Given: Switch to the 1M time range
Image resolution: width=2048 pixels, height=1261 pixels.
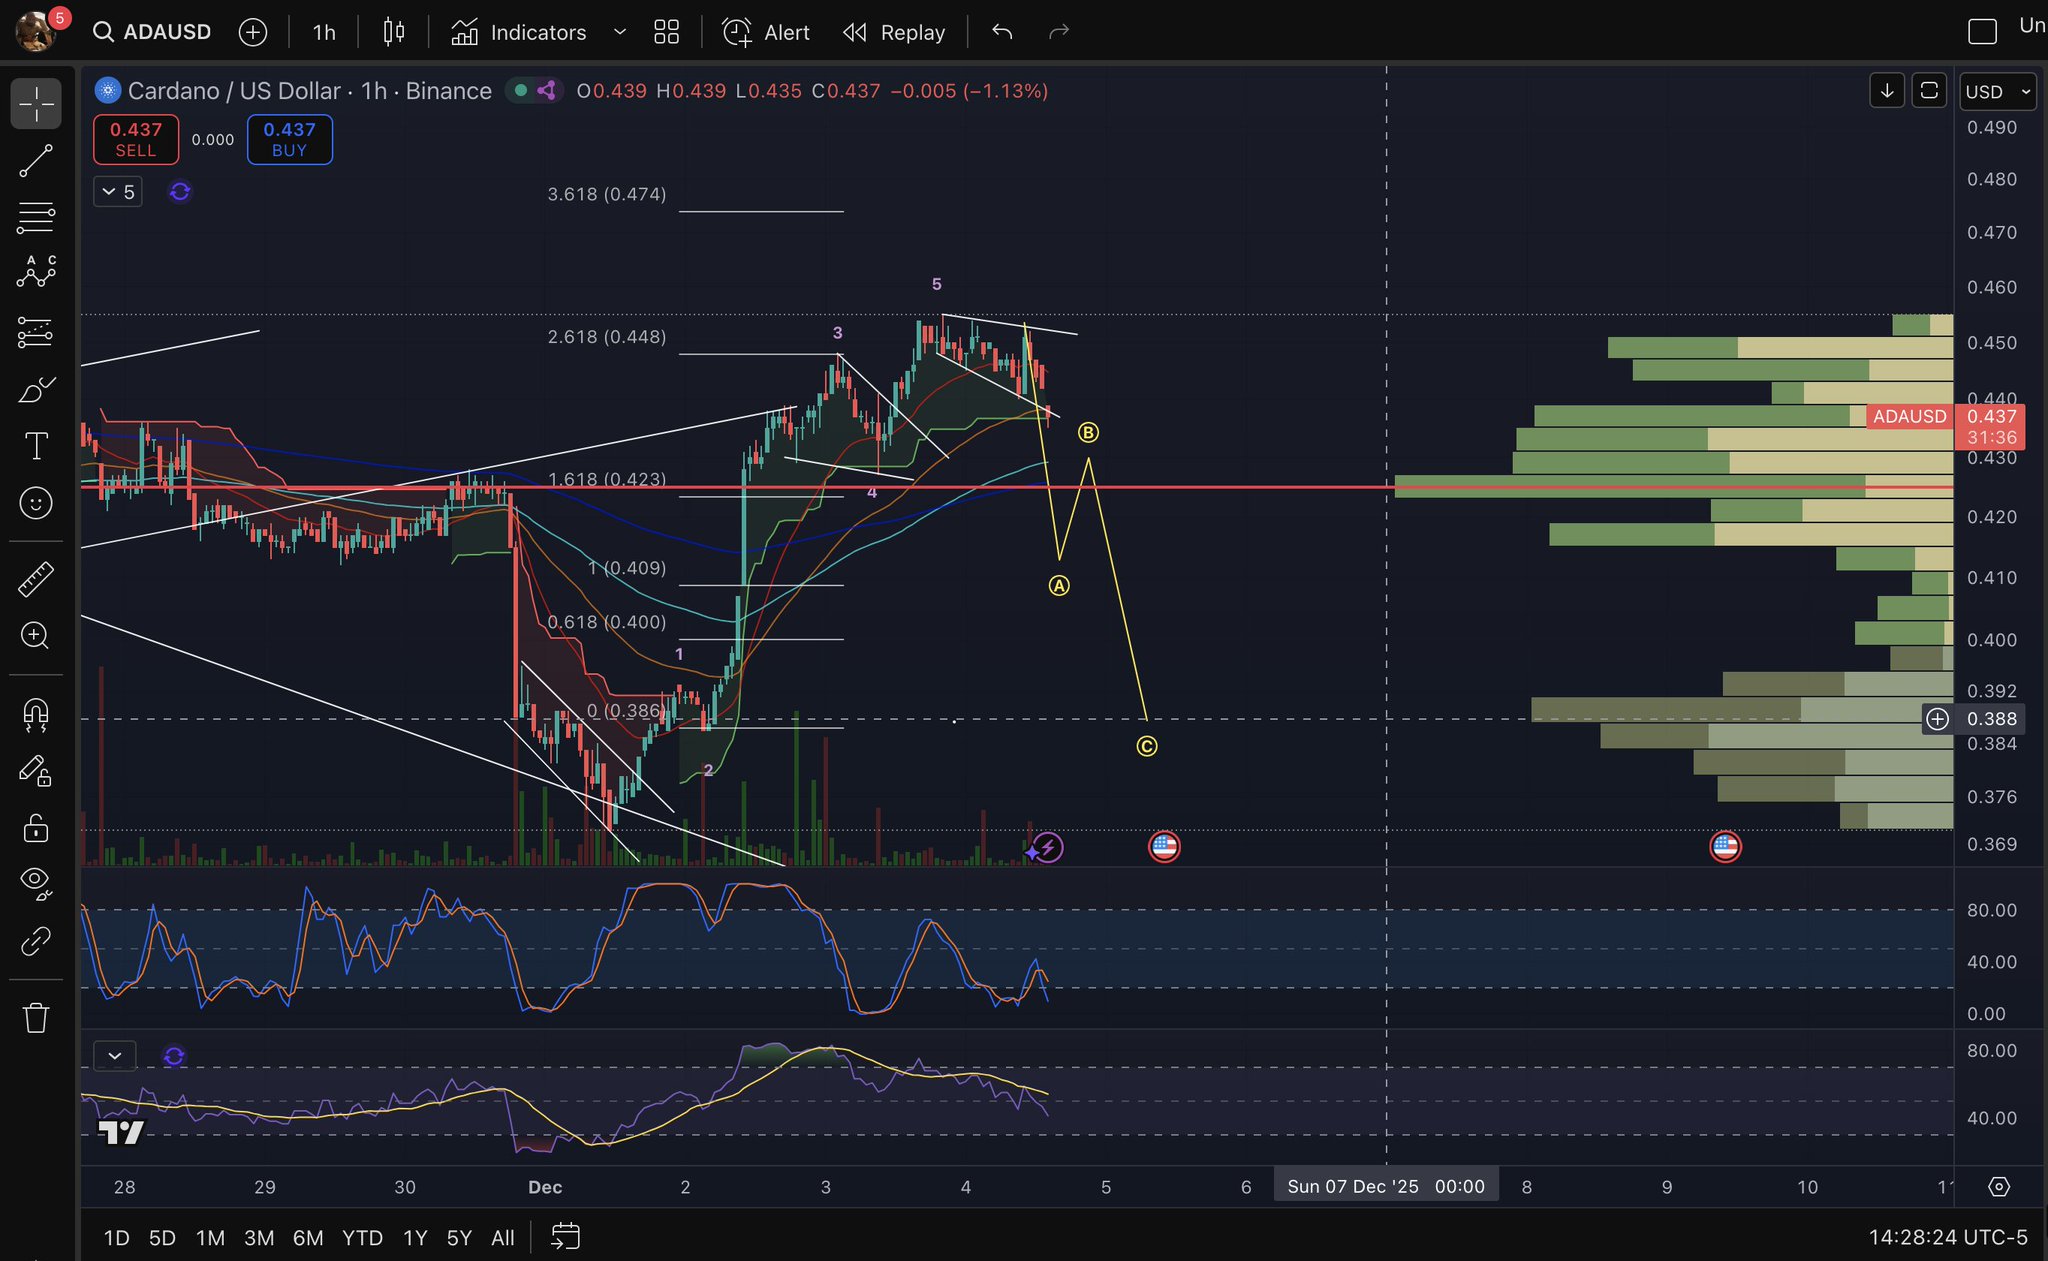Looking at the screenshot, I should [x=210, y=1238].
